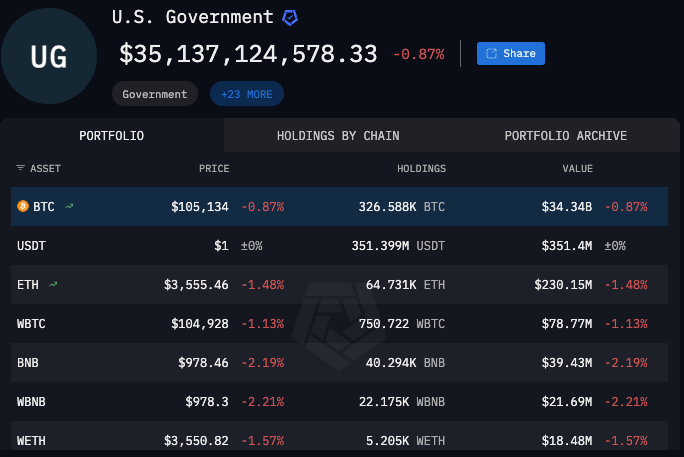684x457 pixels.
Task: Sort by the PRICE column header
Action: 214,169
